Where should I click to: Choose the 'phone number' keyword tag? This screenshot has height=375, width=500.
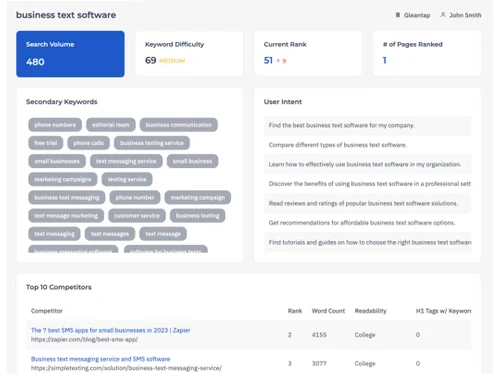click(135, 197)
